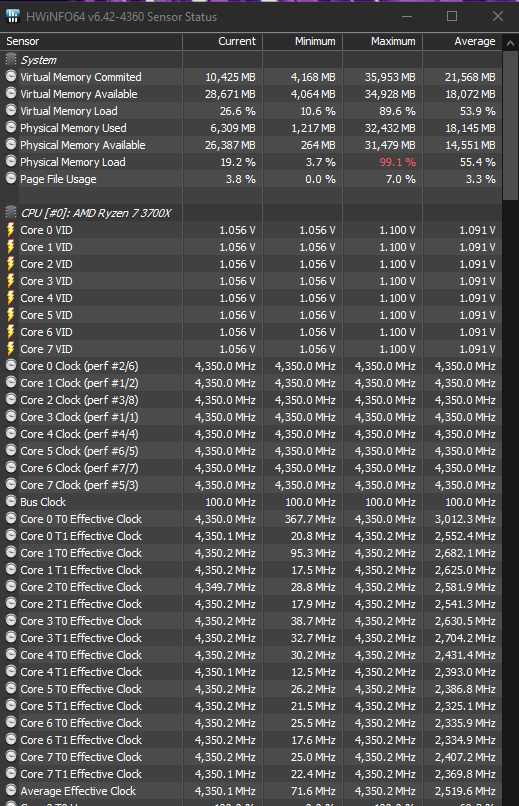Screen dimensions: 519x806
Task: Click the HWiNFO64 app icon in title bar
Action: (13, 16)
